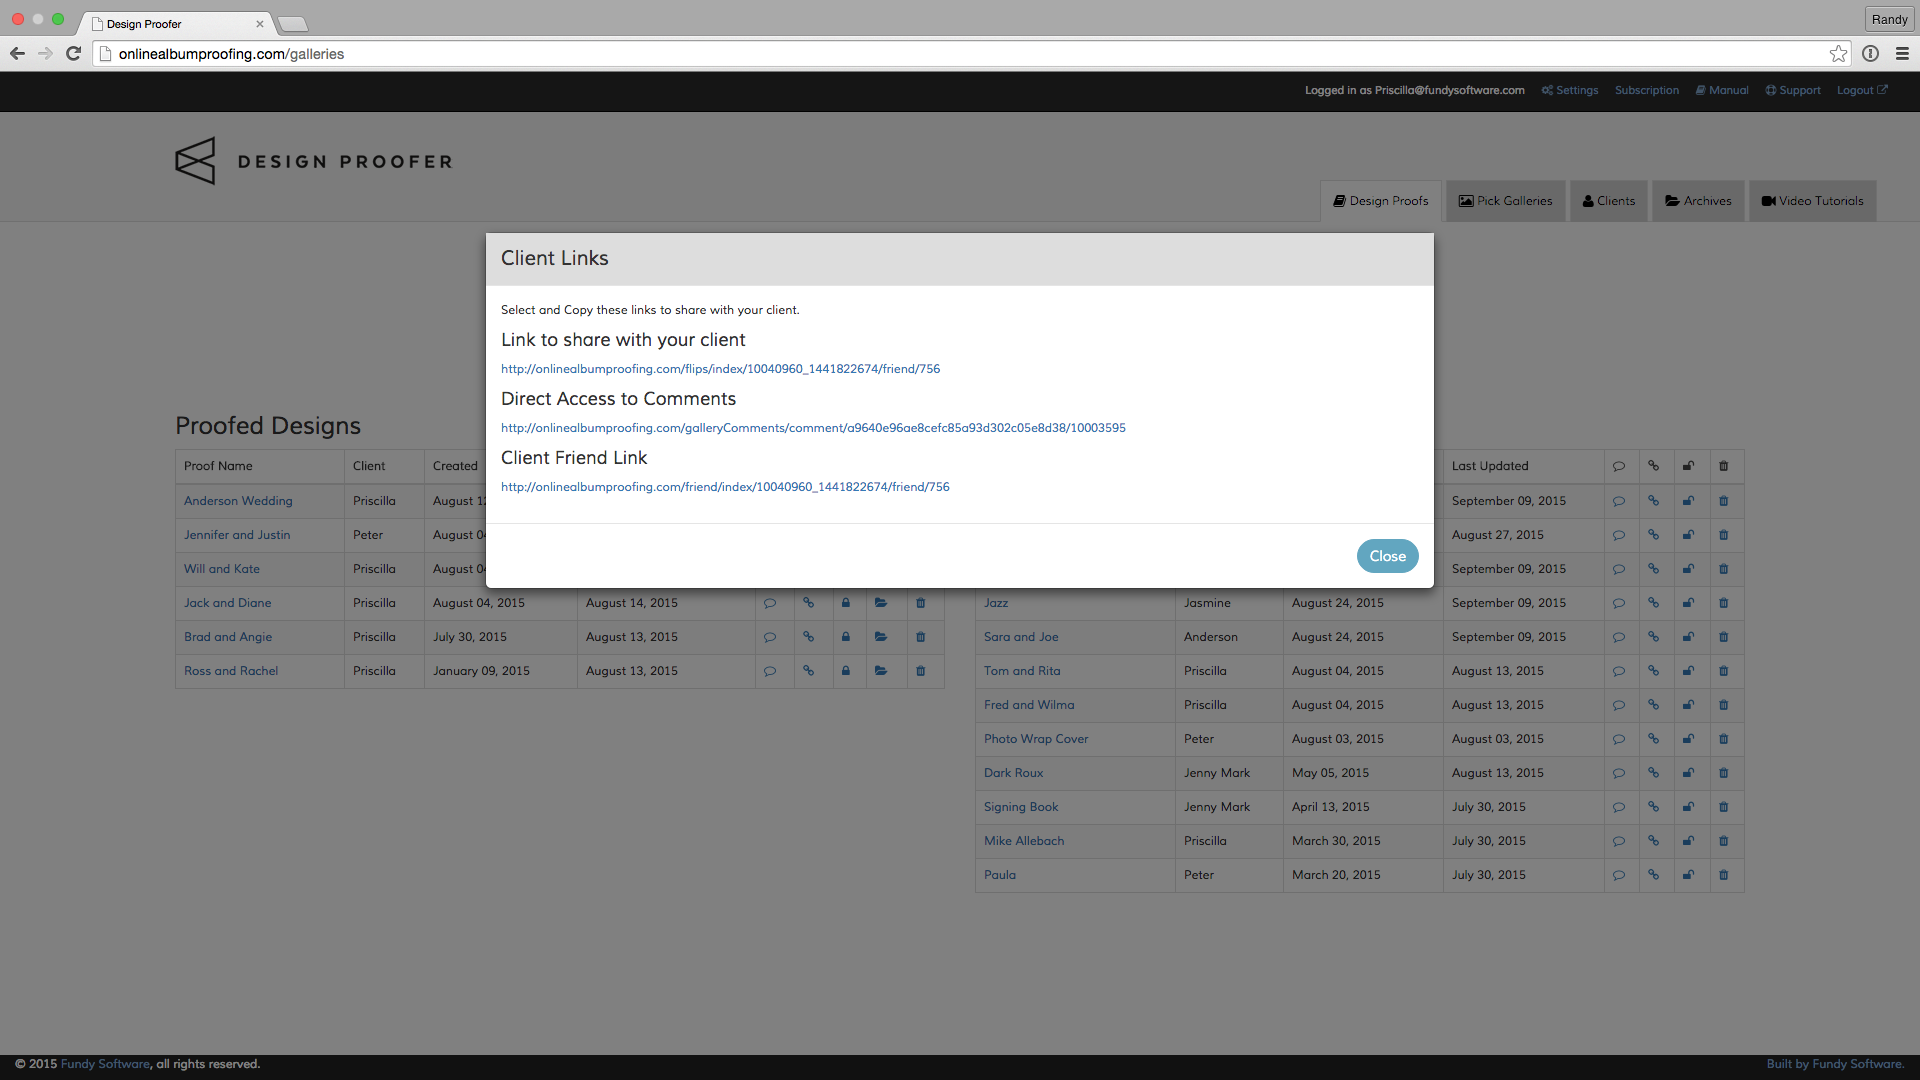Screen dimensions: 1920x1080
Task: Click trash icon for Ross and Rachel
Action: (x=920, y=671)
